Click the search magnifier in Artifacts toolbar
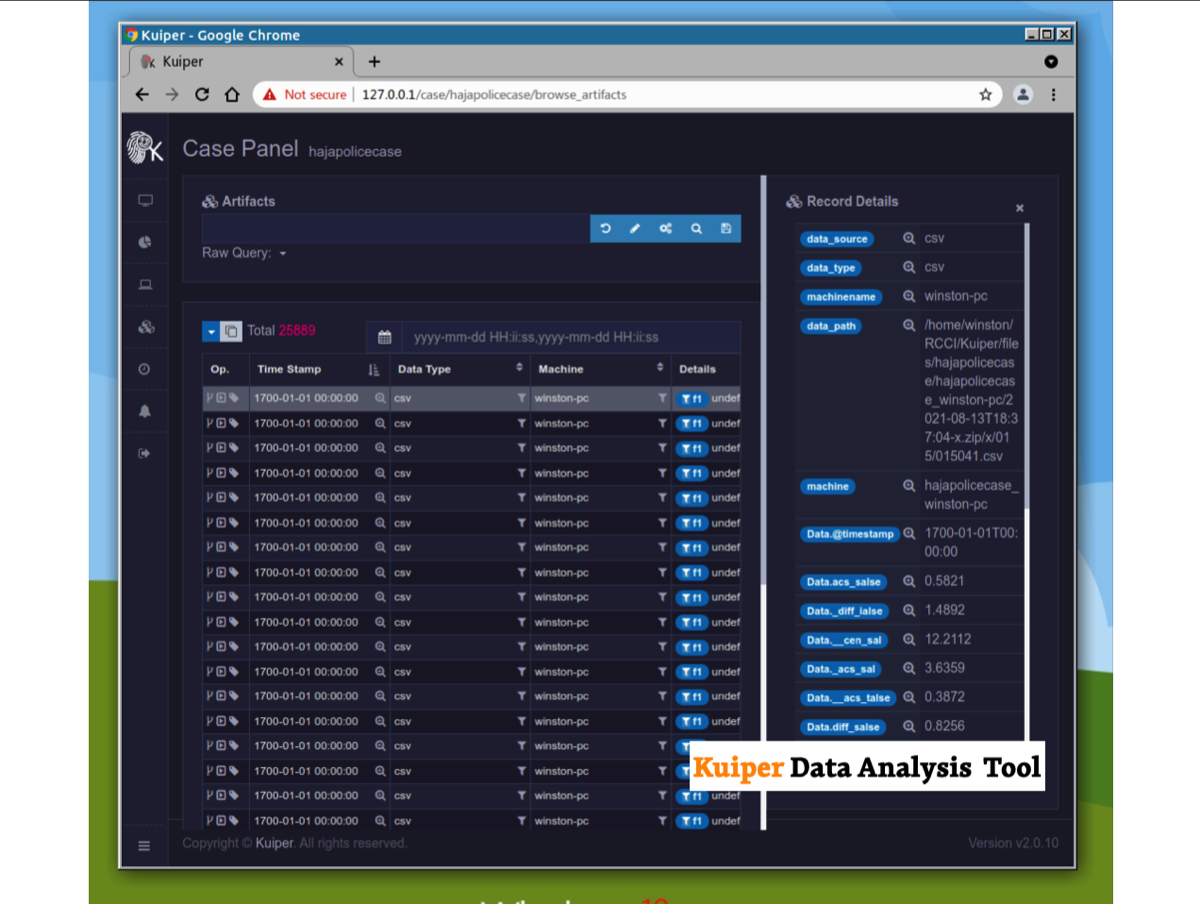The width and height of the screenshot is (1200, 904). click(x=696, y=229)
